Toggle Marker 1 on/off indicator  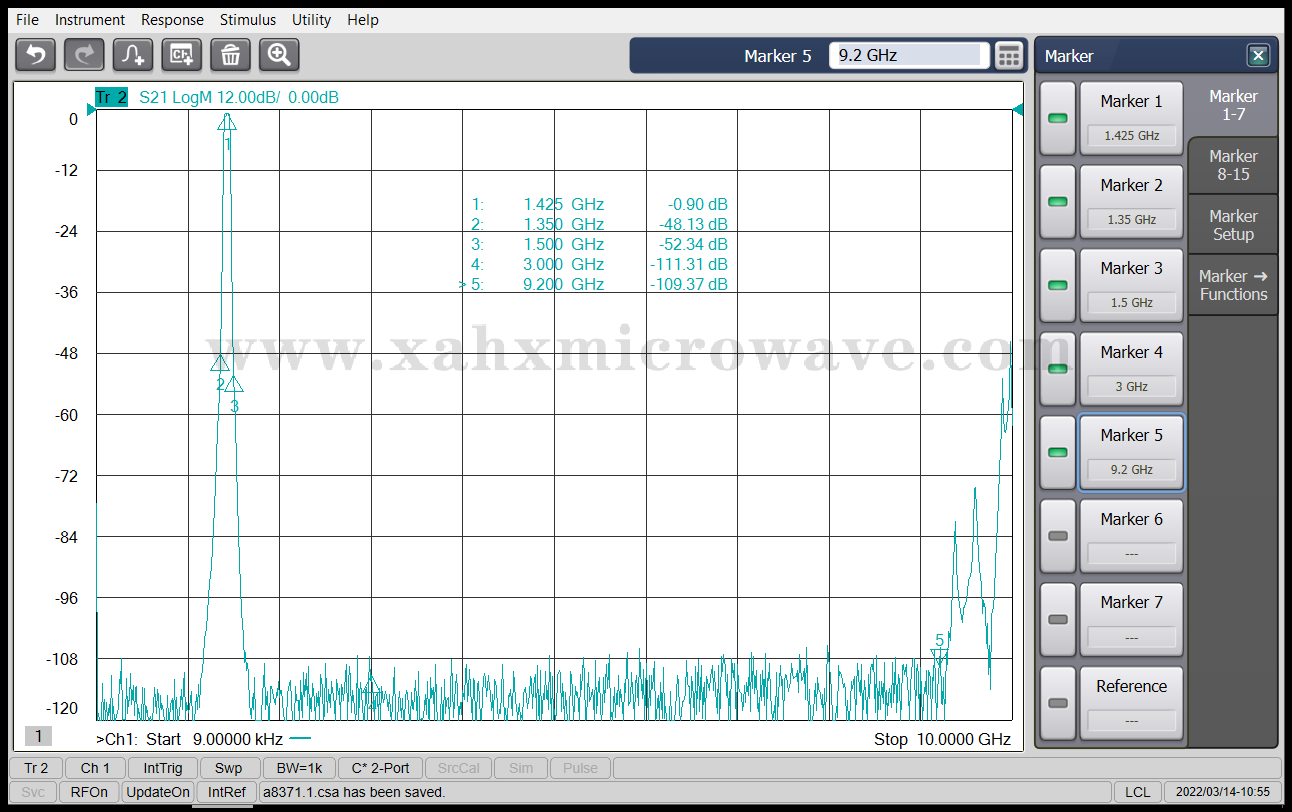coord(1057,118)
